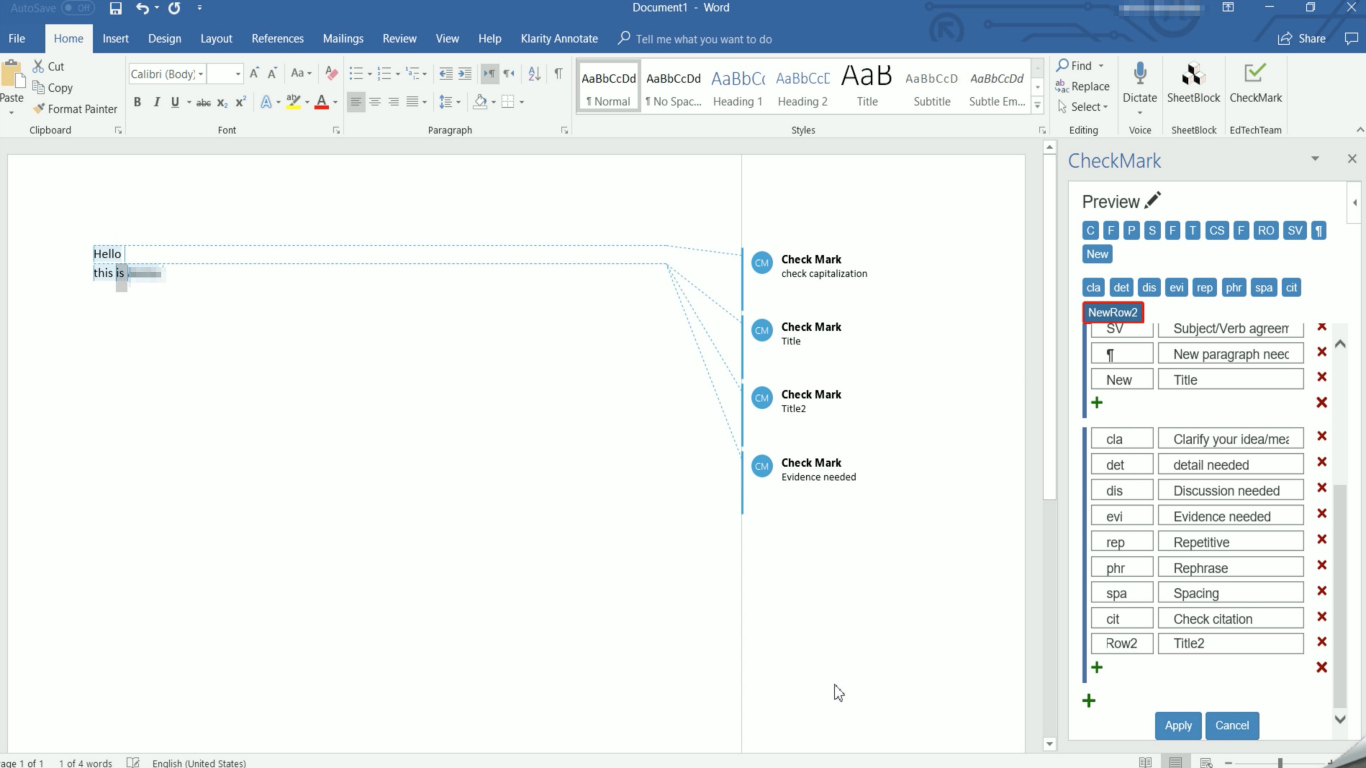Toggle bold formatting
This screenshot has width=1366, height=768.
click(x=137, y=102)
